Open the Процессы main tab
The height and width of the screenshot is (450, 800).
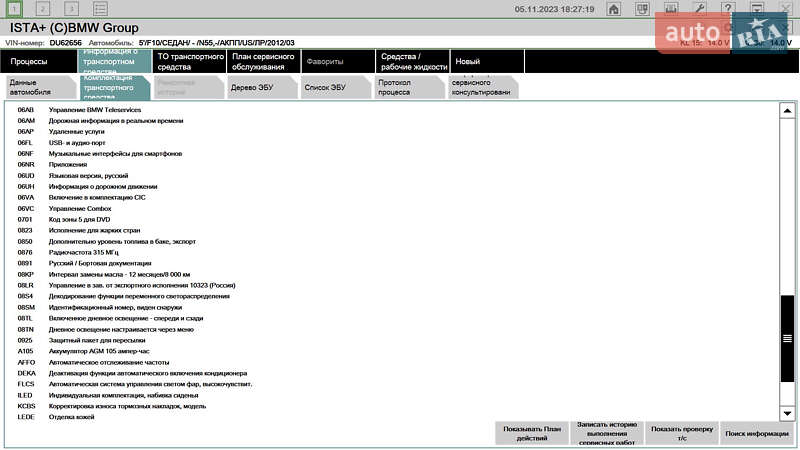click(38, 61)
